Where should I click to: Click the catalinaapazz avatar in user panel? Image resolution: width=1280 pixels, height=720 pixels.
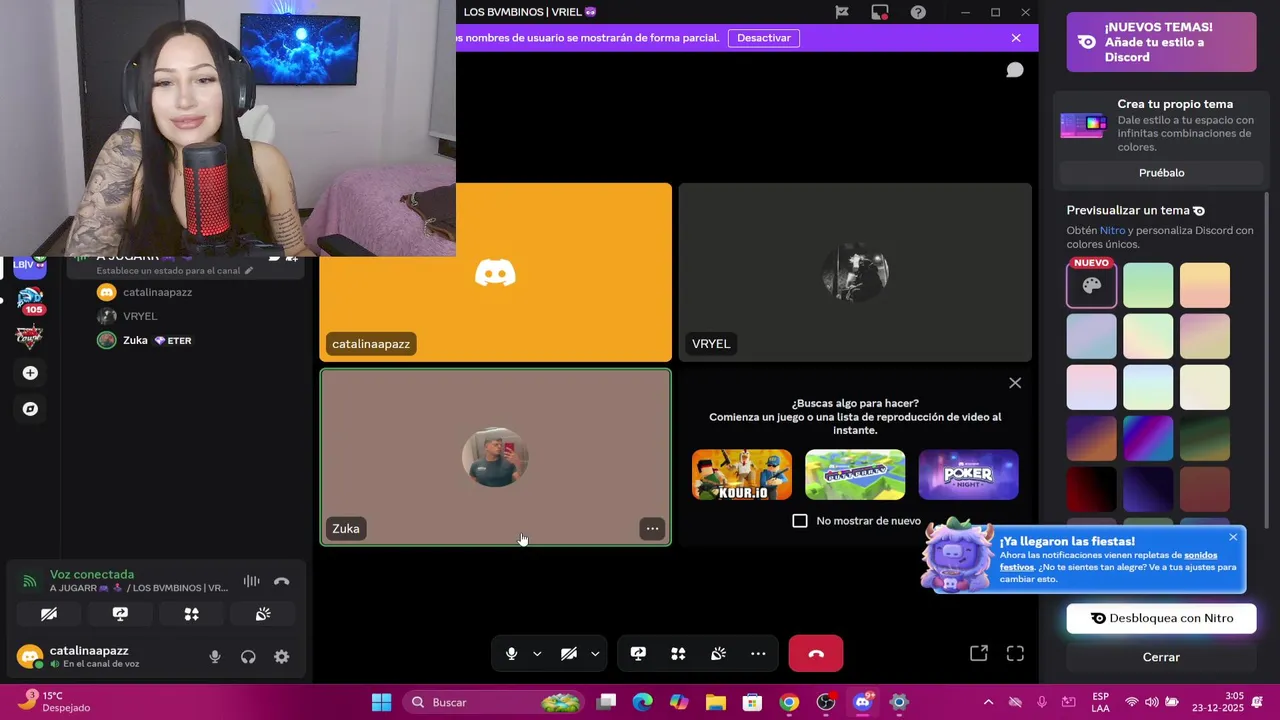[30, 657]
